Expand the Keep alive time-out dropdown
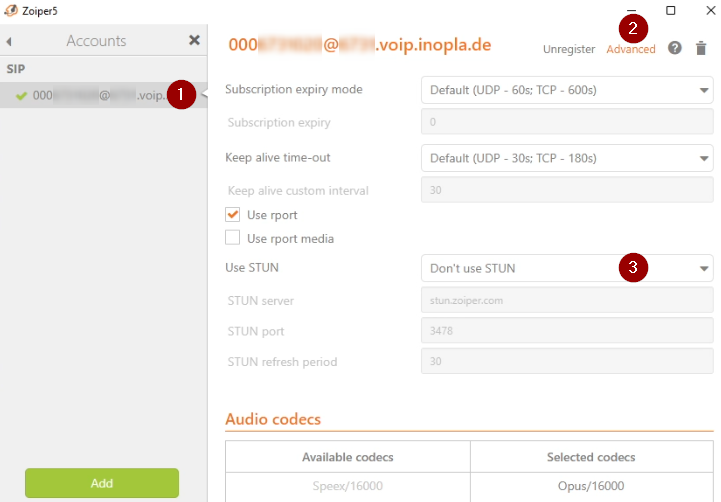Screen dimensions: 721x502 pos(567,158)
